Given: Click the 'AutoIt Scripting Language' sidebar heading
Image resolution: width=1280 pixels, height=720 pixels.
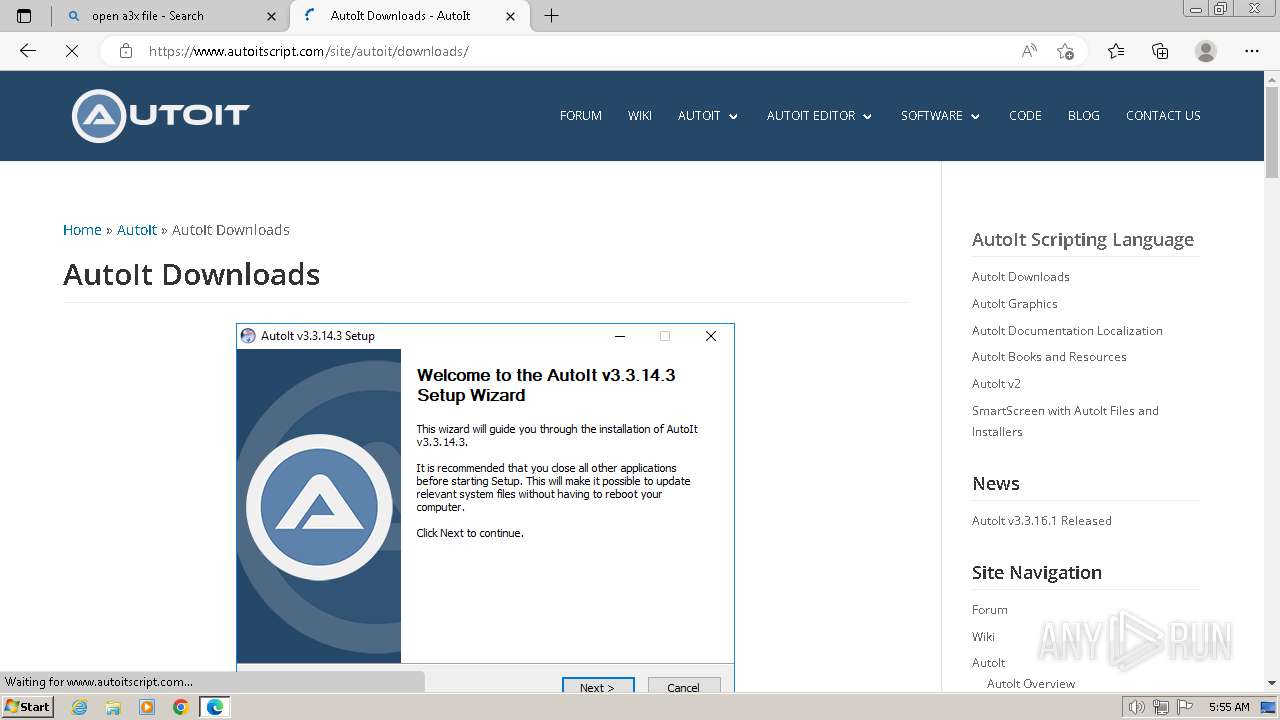Looking at the screenshot, I should 1083,240.
